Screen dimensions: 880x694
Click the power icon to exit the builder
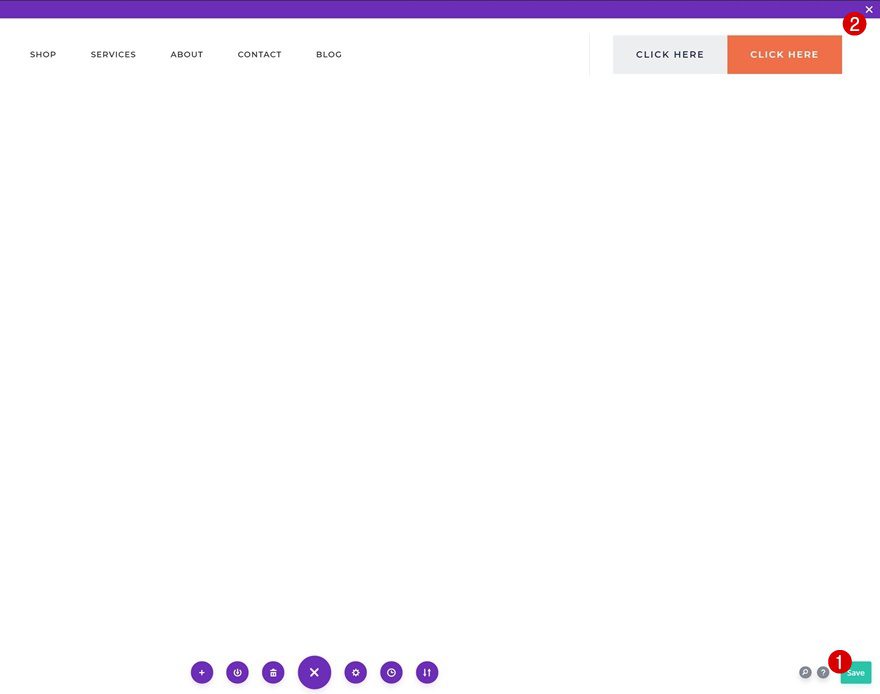(x=237, y=672)
